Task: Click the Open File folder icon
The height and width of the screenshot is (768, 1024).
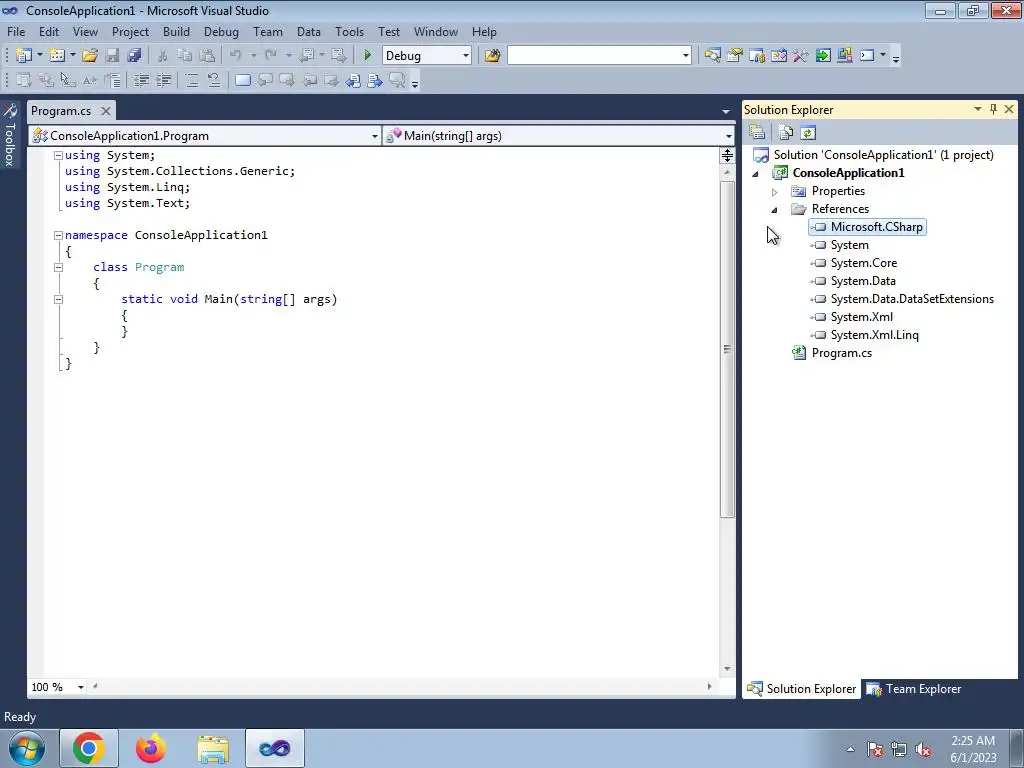Action: coord(90,56)
